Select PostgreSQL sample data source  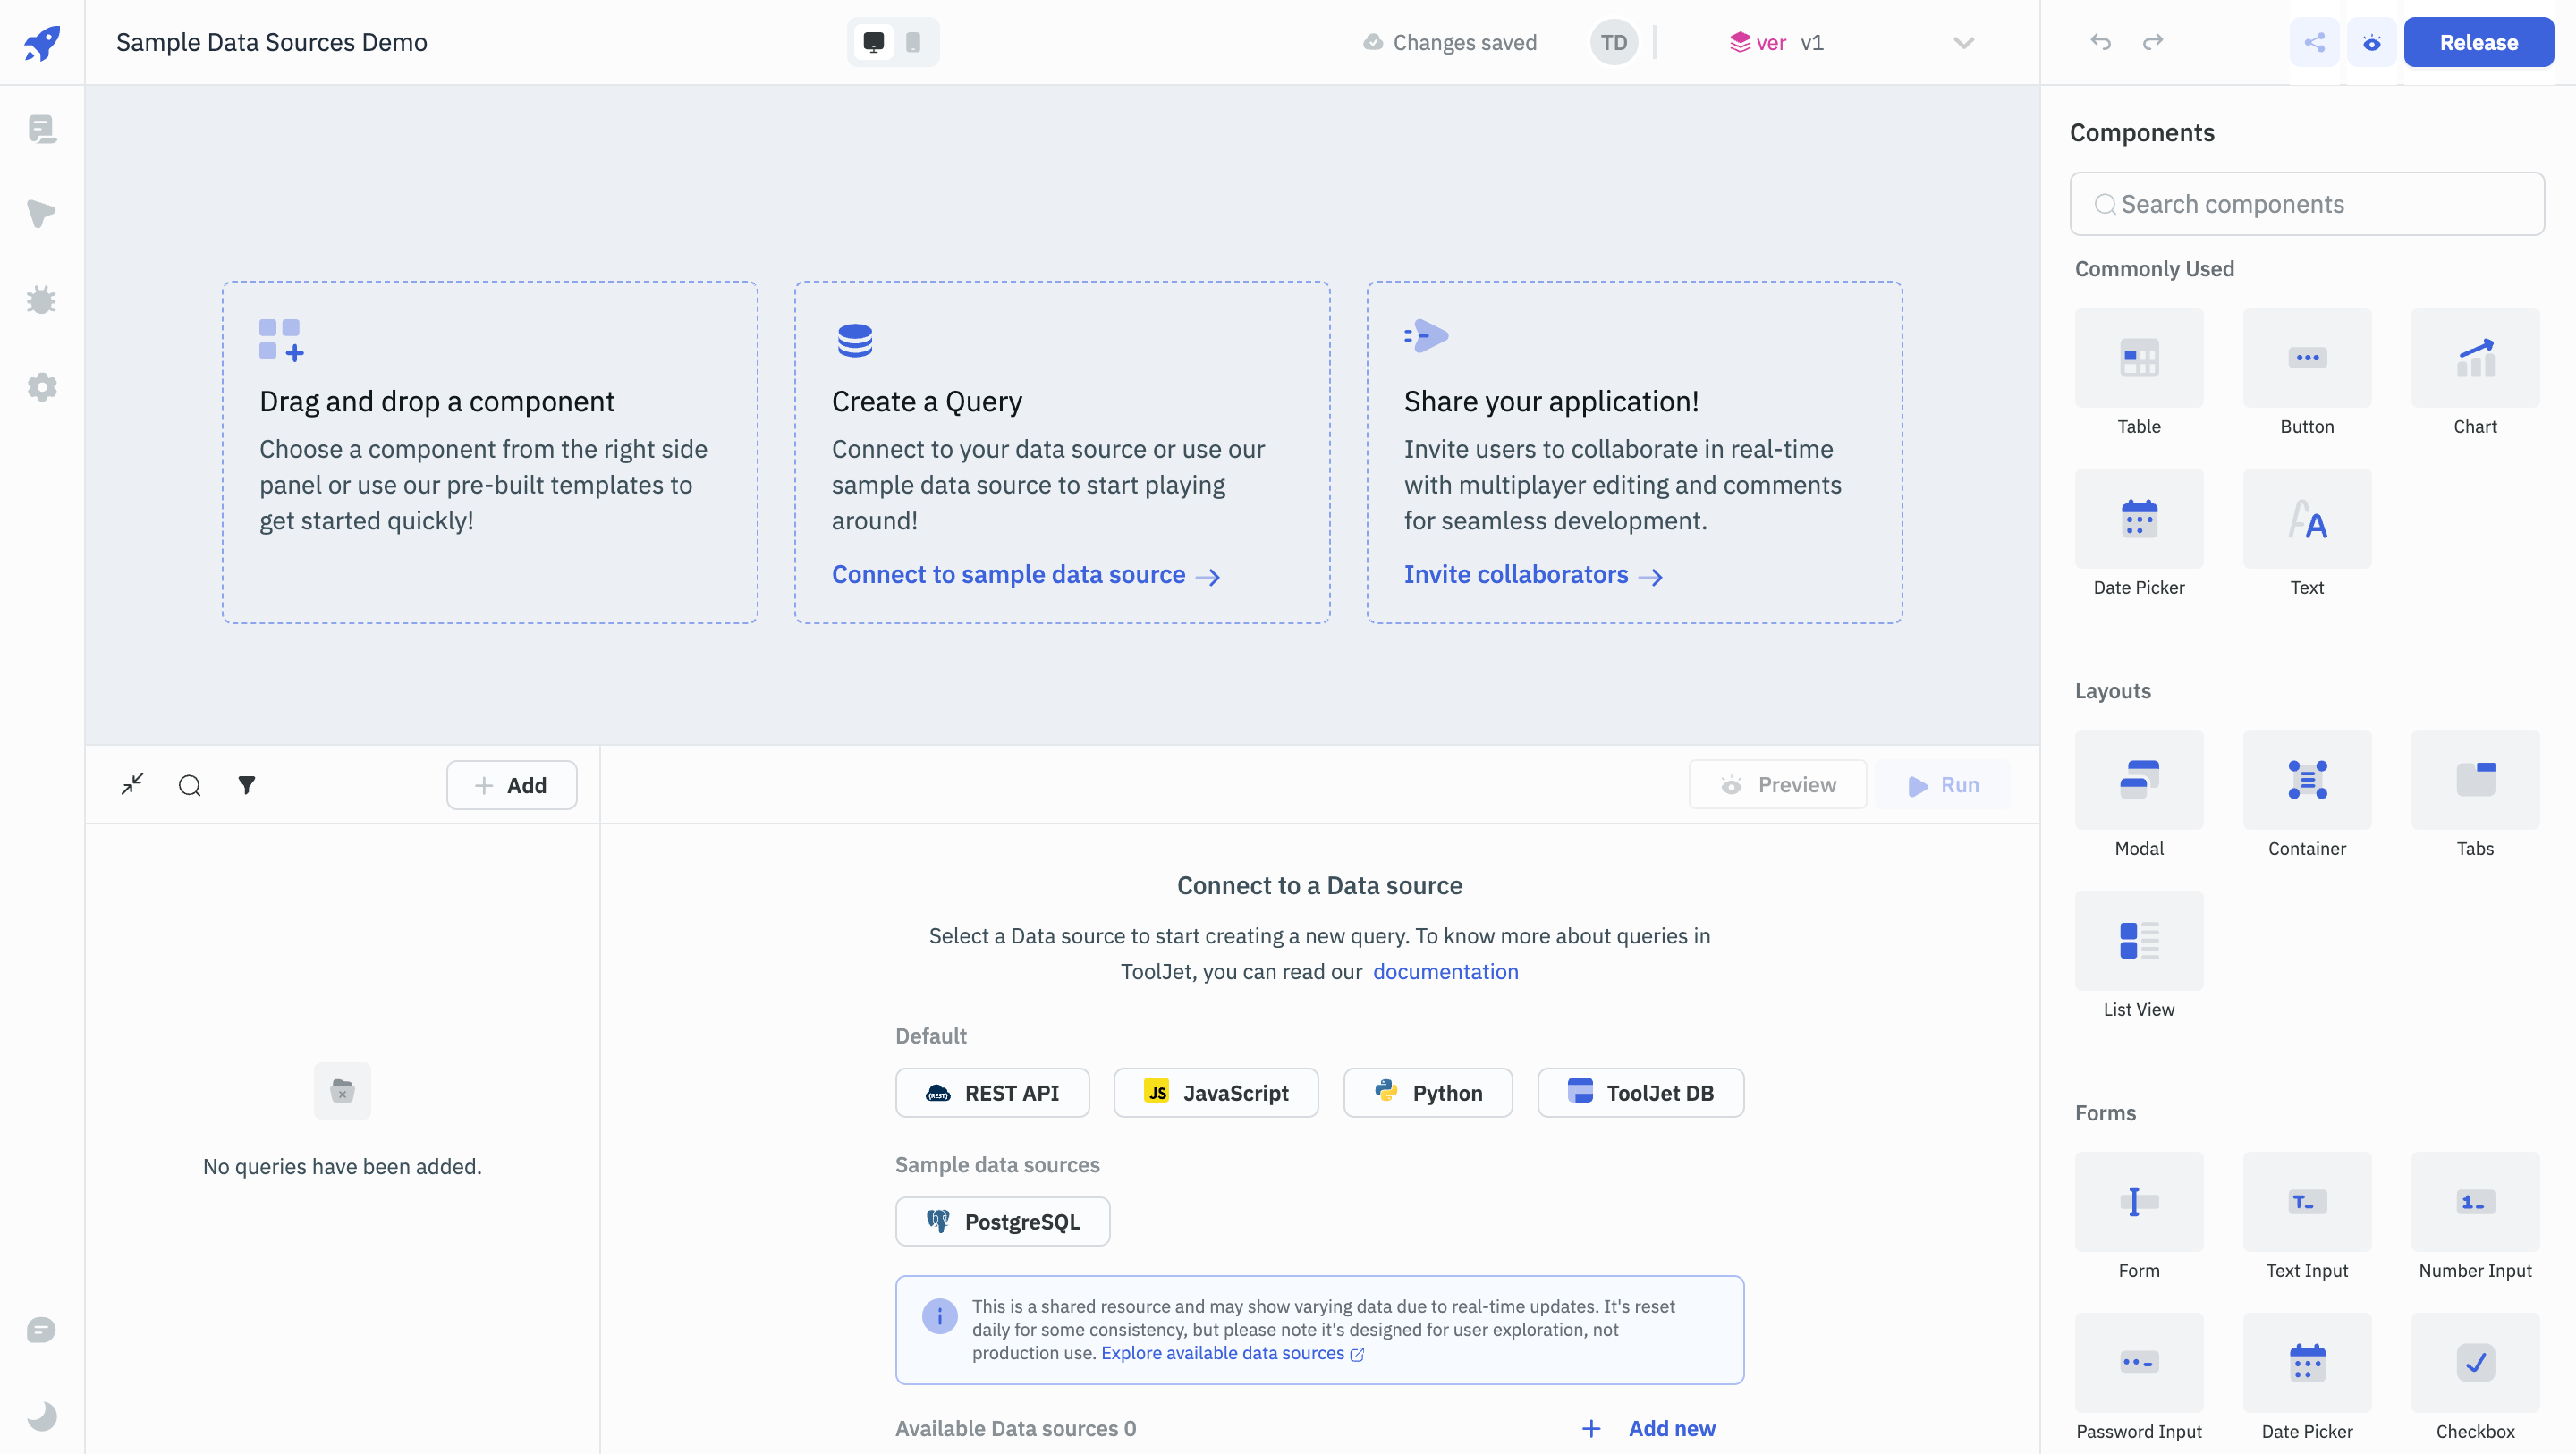pyautogui.click(x=1002, y=1221)
